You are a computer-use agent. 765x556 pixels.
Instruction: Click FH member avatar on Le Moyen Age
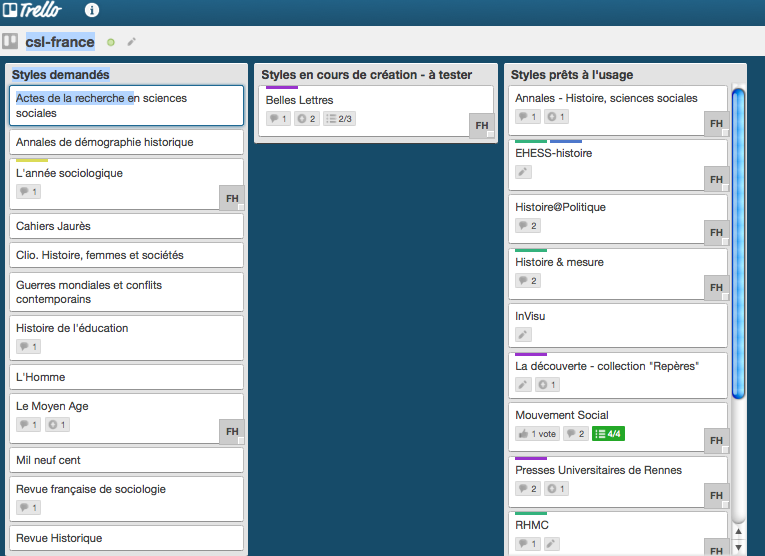pyautogui.click(x=232, y=431)
